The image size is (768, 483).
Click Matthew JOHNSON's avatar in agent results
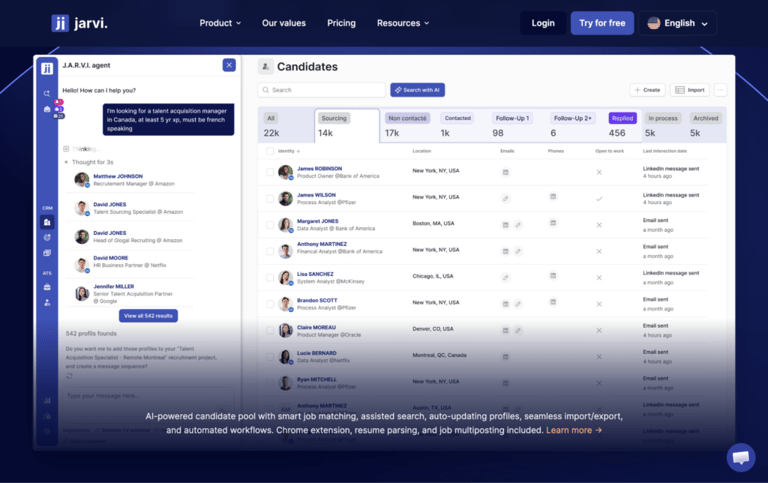(82, 180)
